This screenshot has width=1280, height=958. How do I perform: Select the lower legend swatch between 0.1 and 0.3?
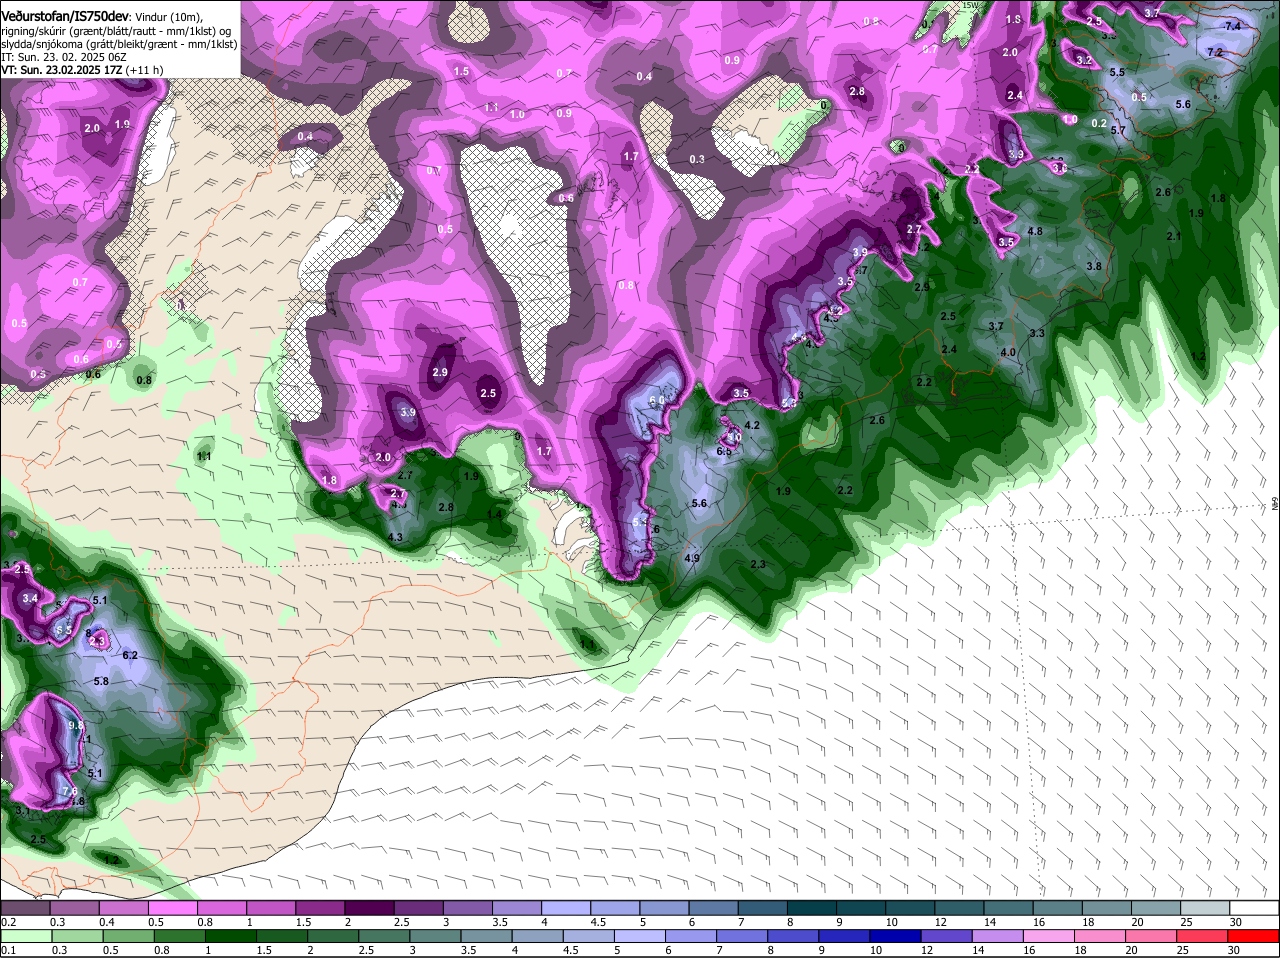pos(26,935)
